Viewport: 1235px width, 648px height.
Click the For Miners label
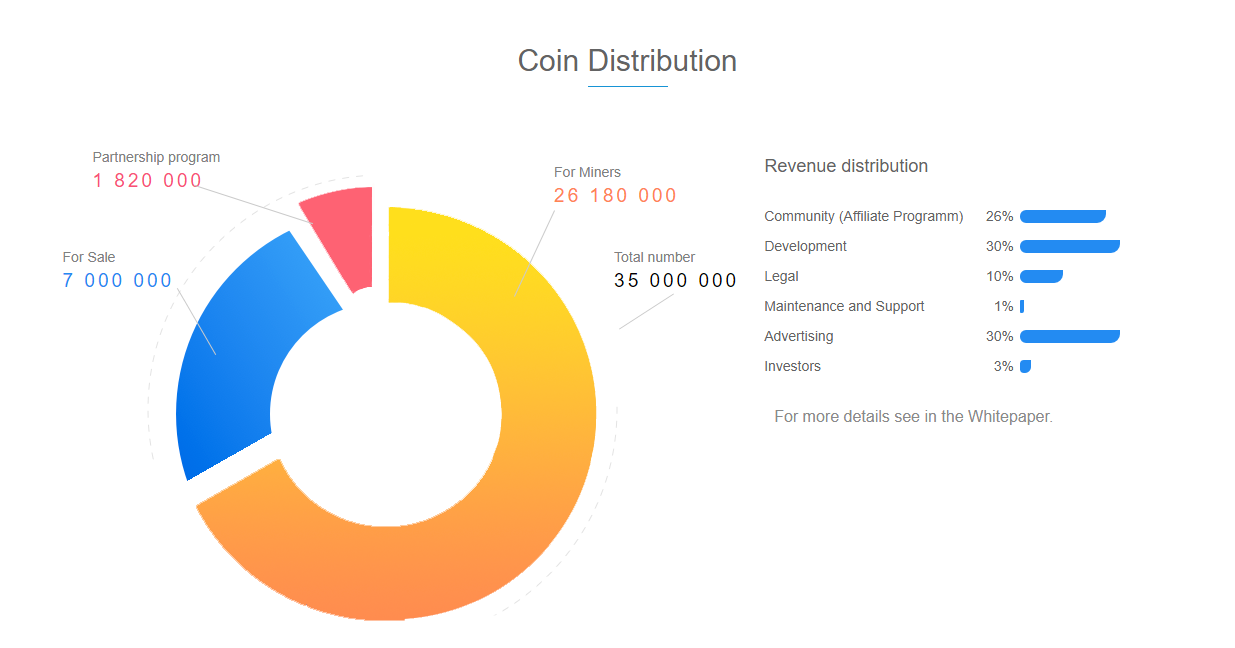[587, 172]
